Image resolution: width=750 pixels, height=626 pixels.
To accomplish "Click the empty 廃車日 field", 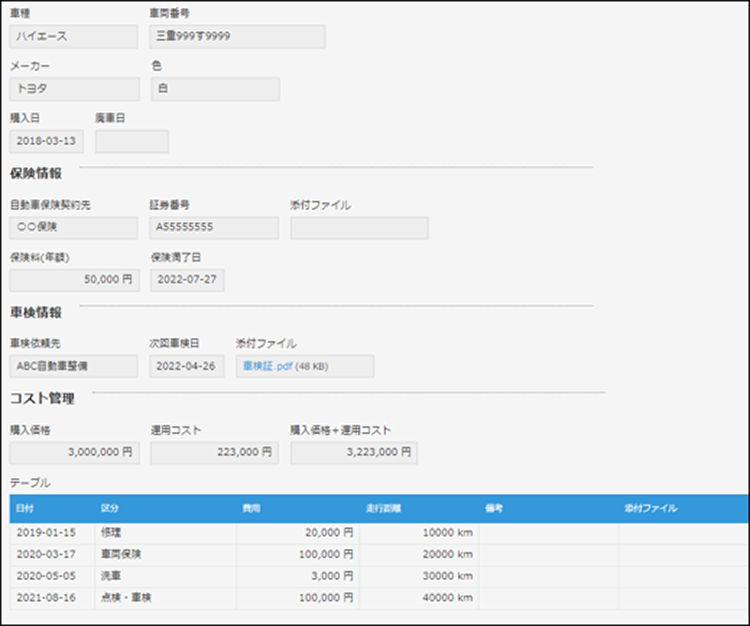I will 131,141.
